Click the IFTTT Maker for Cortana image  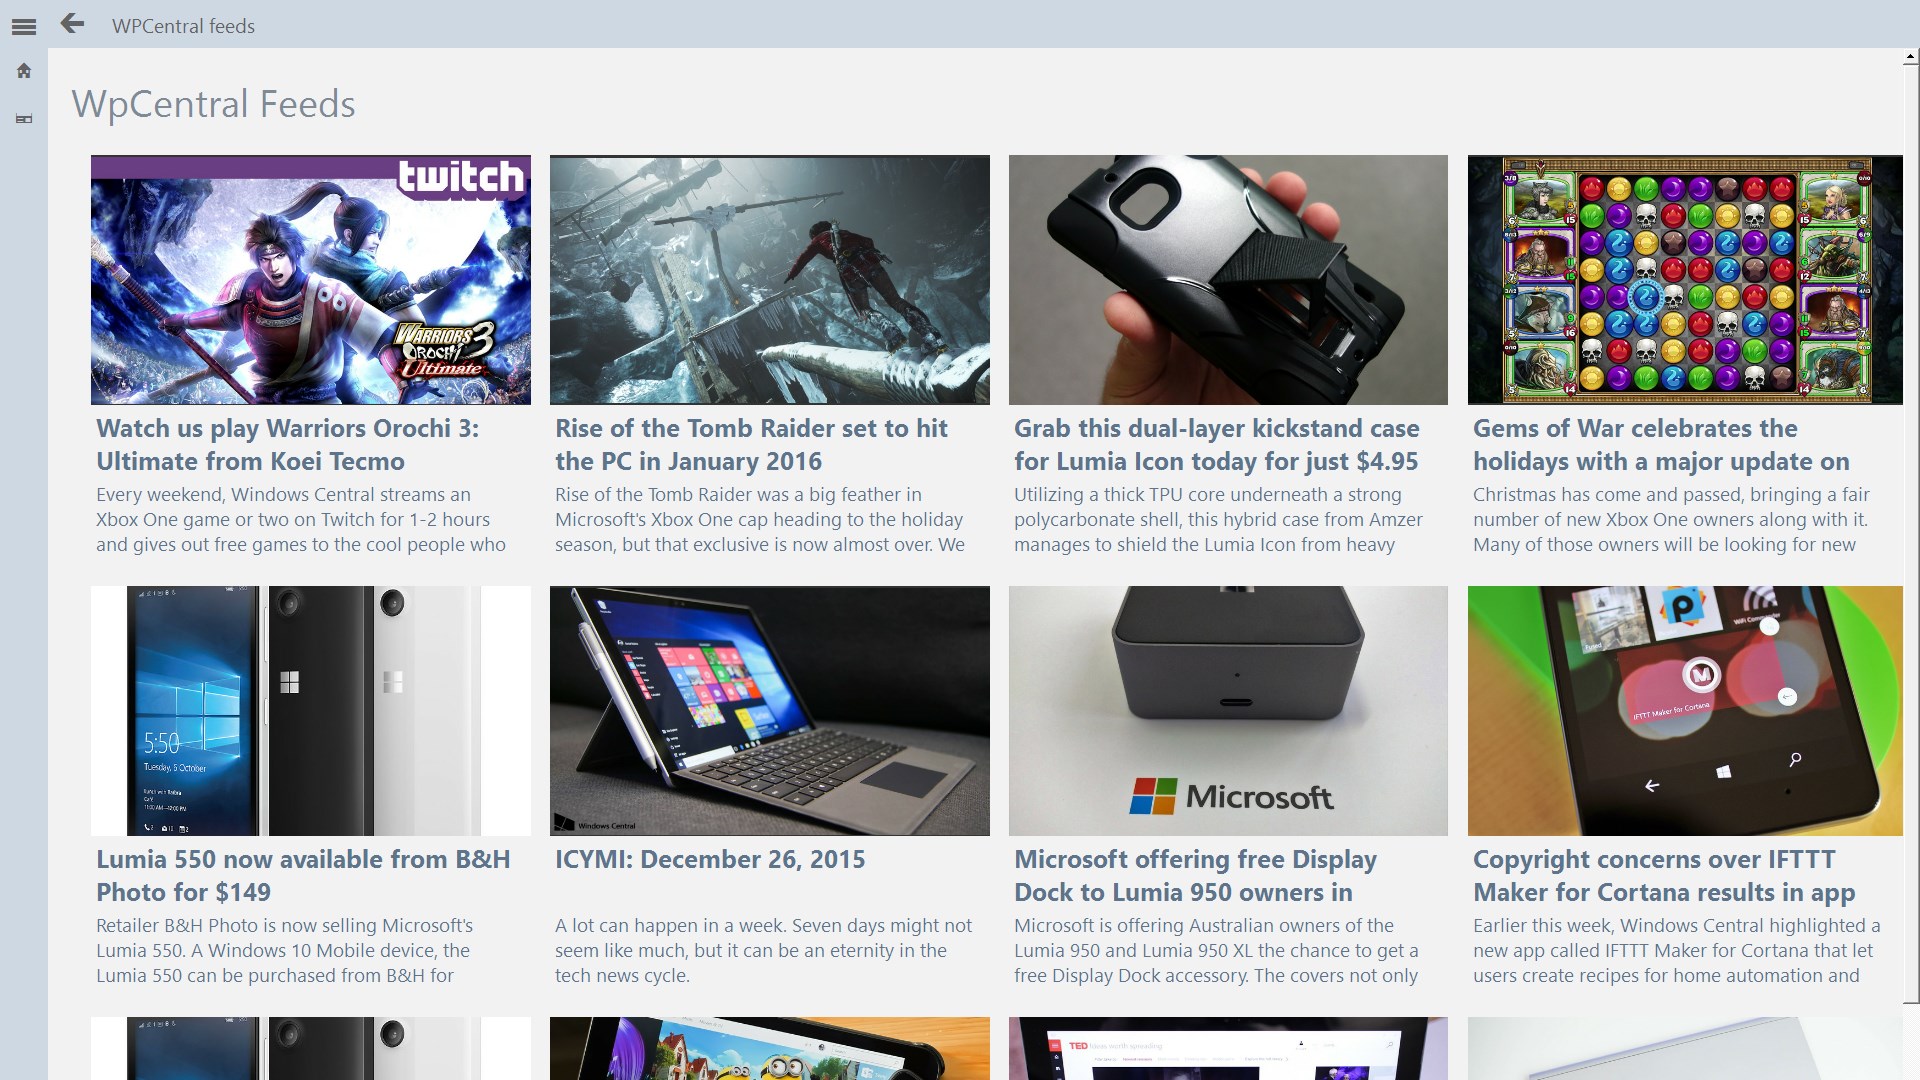coord(1685,710)
